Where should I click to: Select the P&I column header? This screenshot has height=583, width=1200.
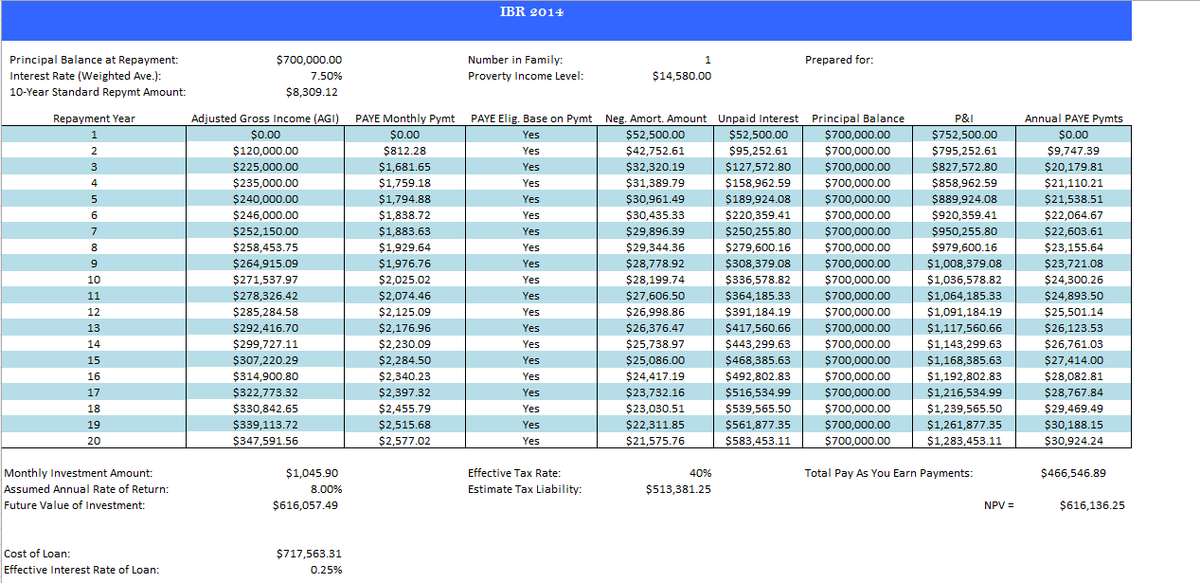coord(964,119)
